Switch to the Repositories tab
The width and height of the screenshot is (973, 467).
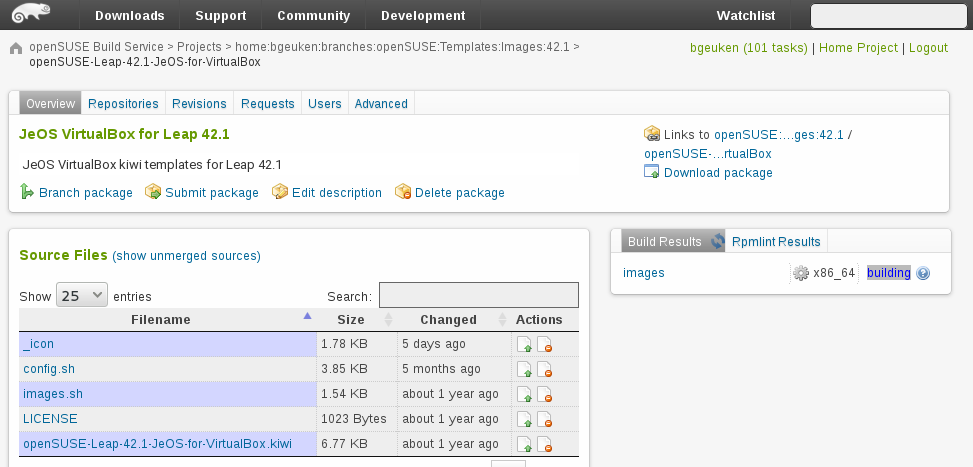[x=123, y=104]
